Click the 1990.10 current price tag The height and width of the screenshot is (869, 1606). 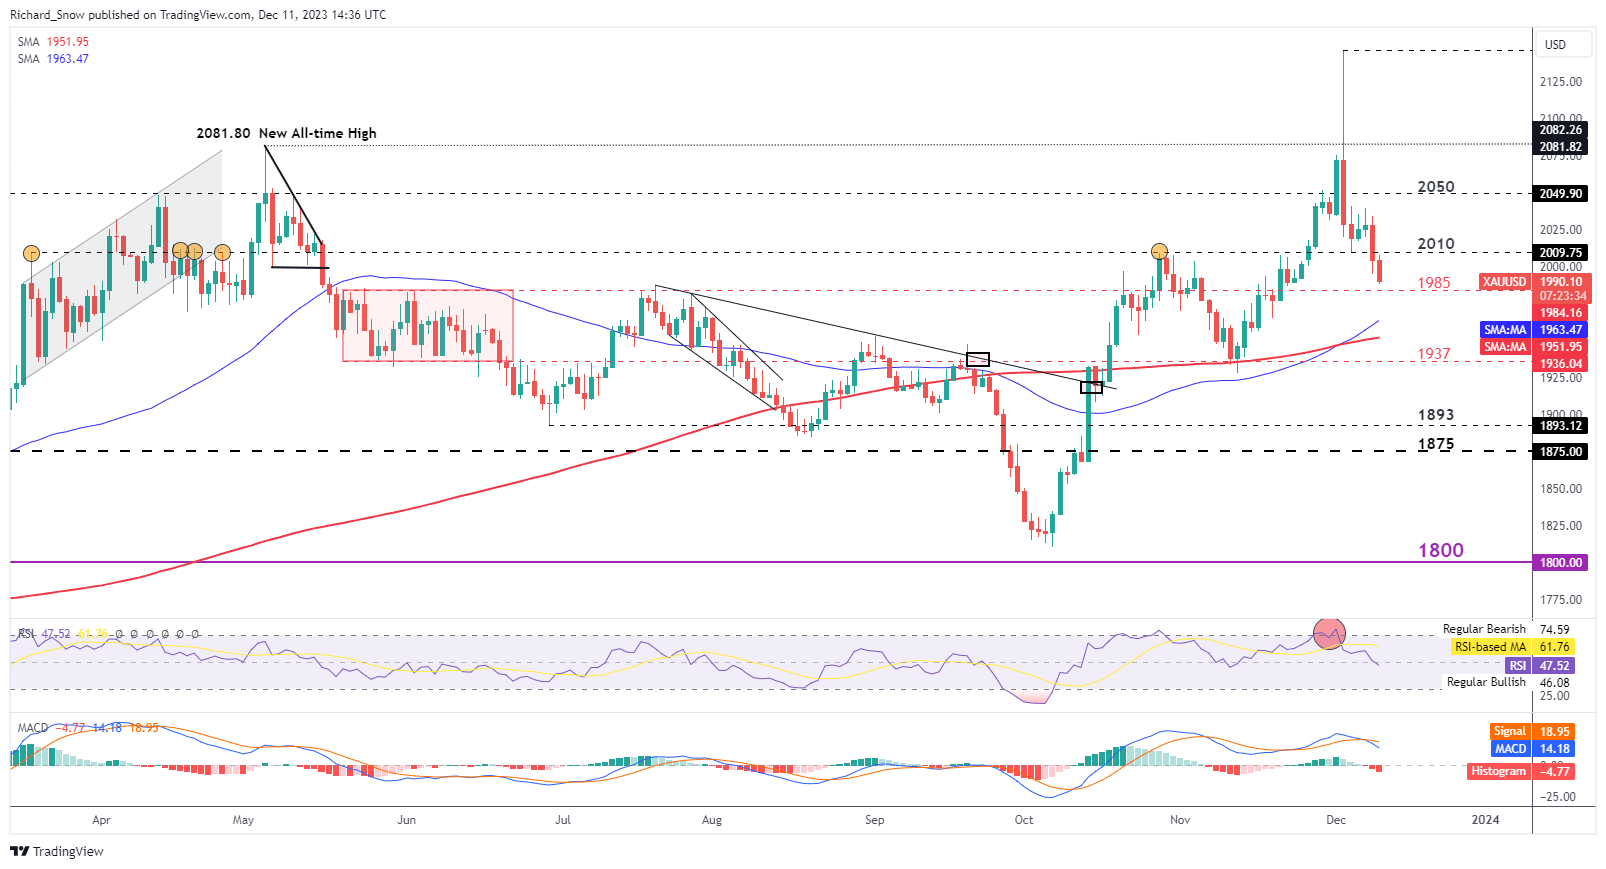[1560, 282]
